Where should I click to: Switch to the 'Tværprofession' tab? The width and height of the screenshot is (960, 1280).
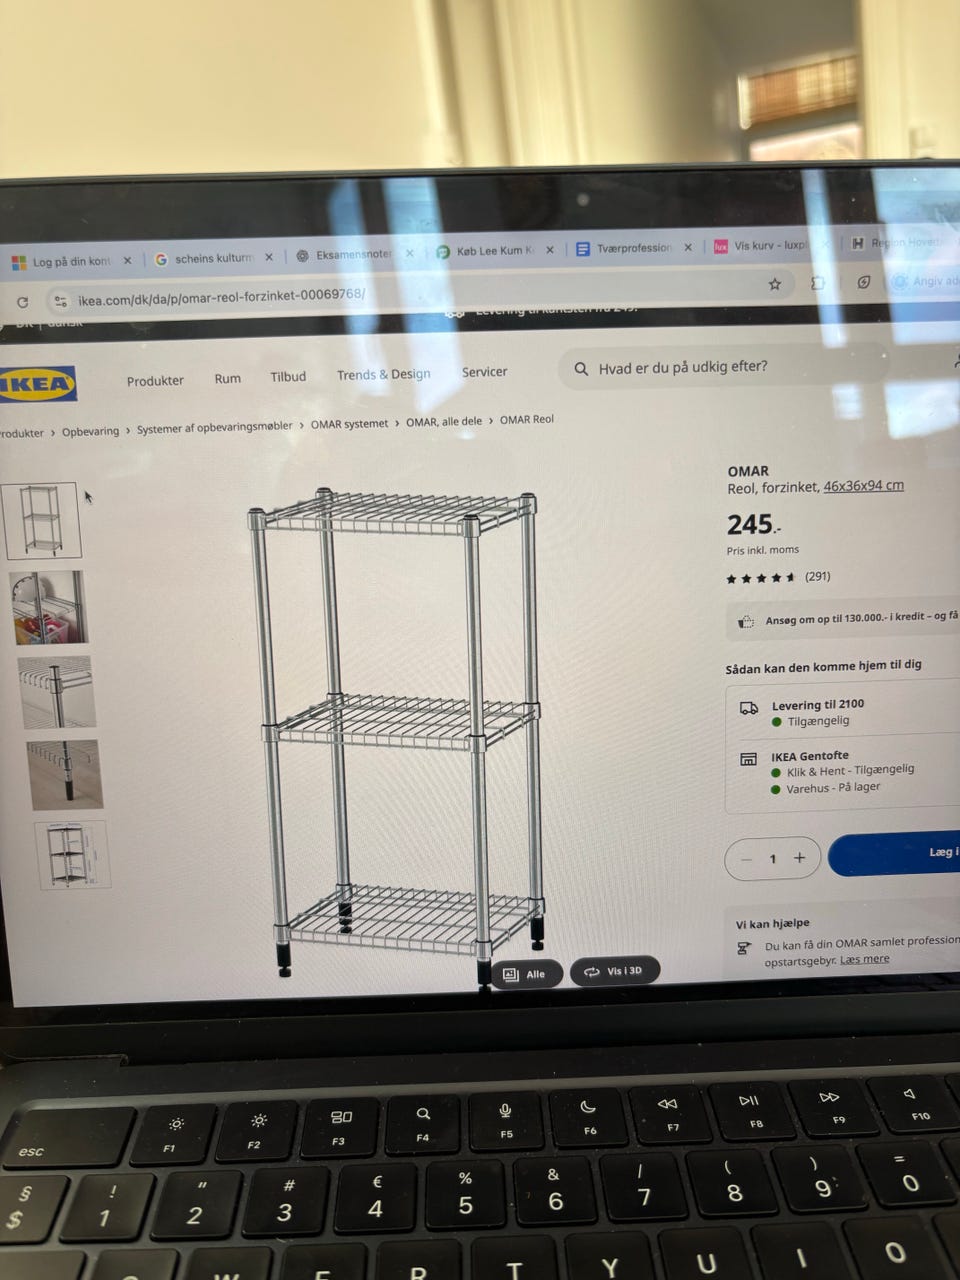(634, 248)
